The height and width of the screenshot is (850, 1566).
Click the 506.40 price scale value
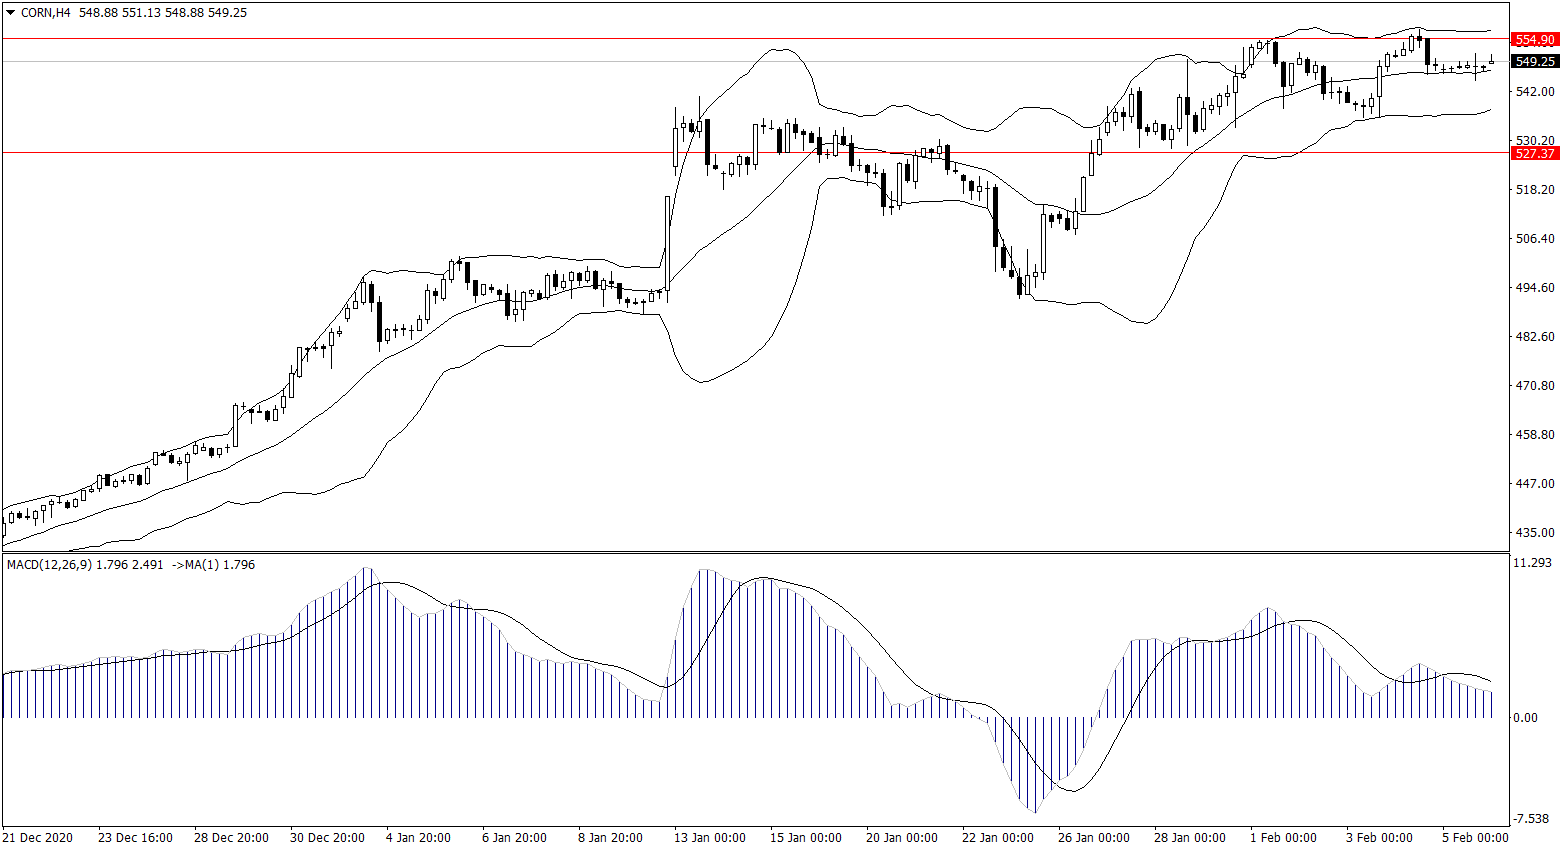click(1535, 239)
